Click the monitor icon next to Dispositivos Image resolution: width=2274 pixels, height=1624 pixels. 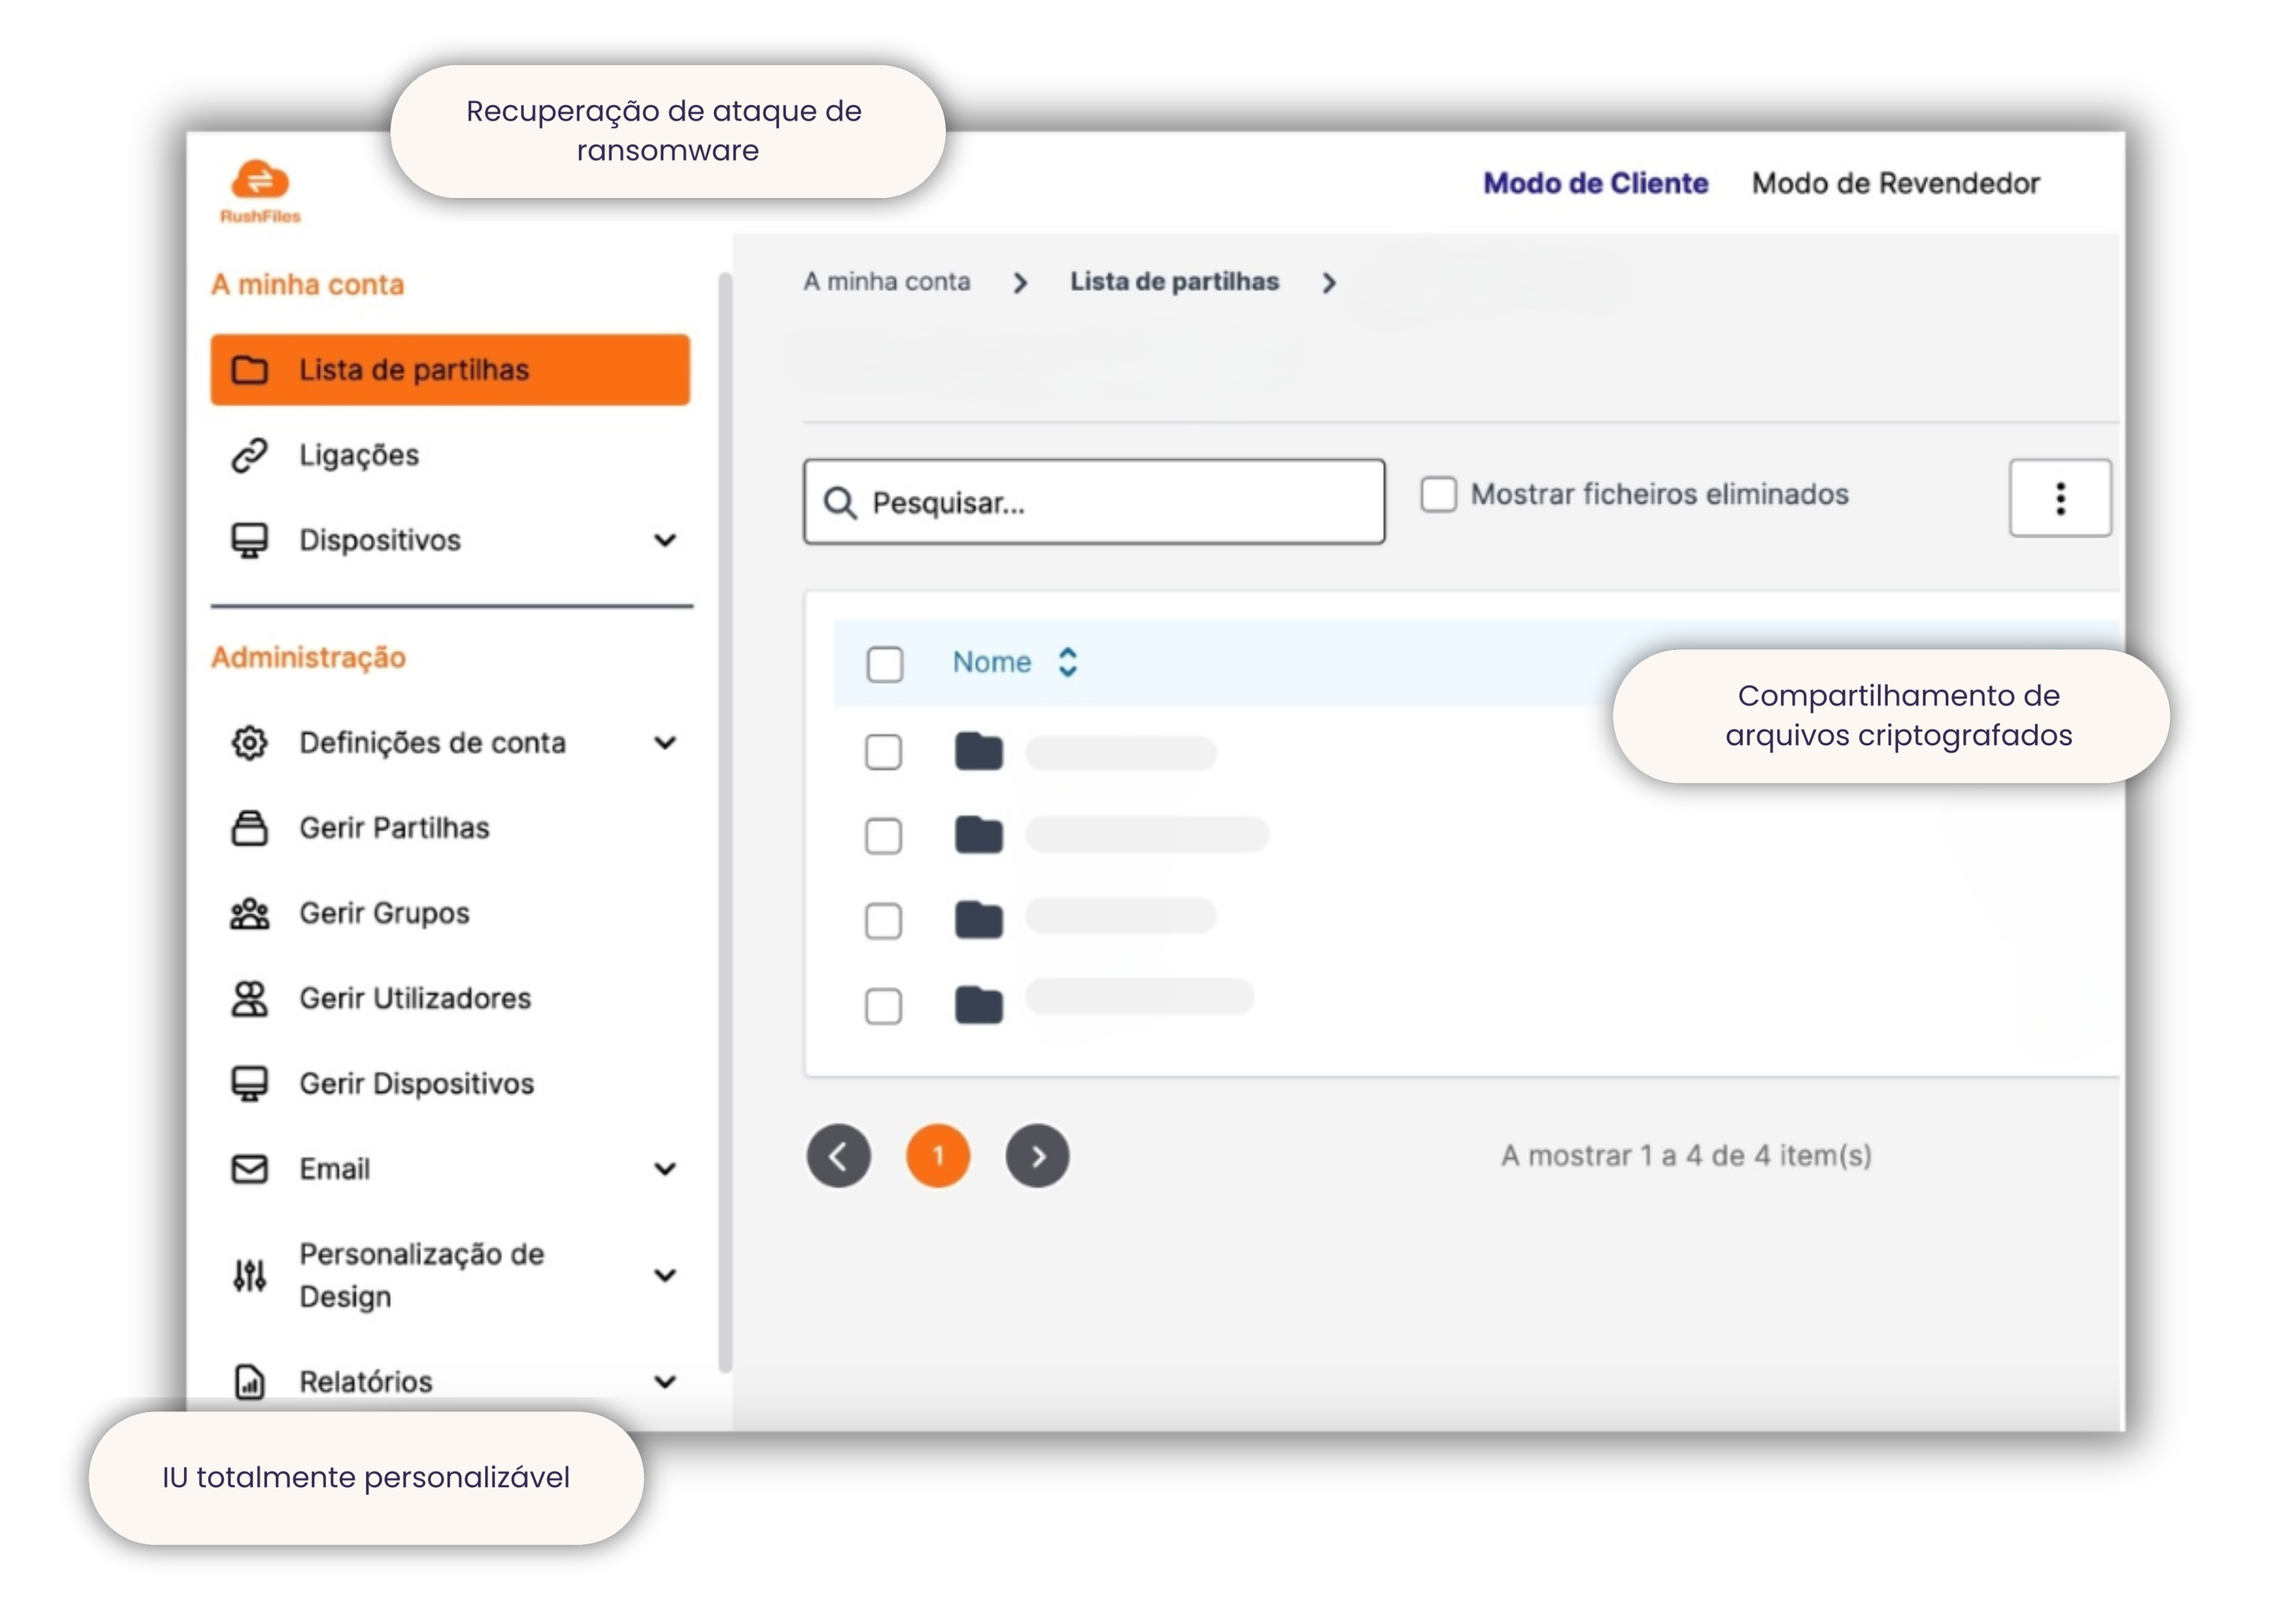pos(250,540)
